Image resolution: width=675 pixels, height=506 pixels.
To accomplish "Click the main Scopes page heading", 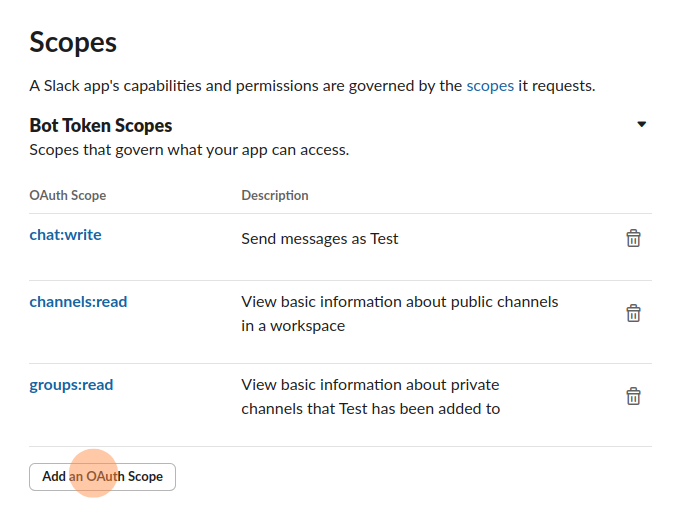I will click(x=73, y=42).
